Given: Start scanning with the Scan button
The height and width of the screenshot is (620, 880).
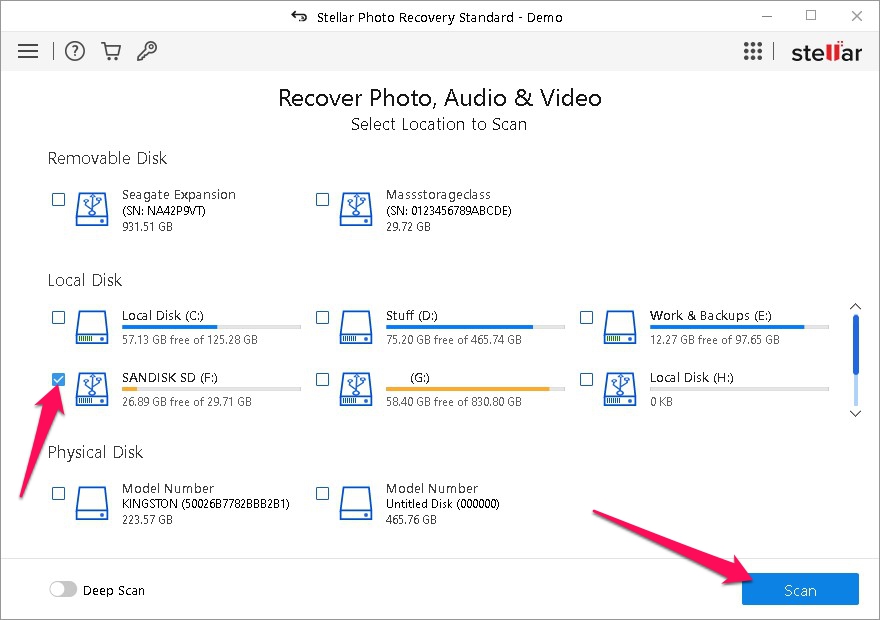Looking at the screenshot, I should 800,589.
